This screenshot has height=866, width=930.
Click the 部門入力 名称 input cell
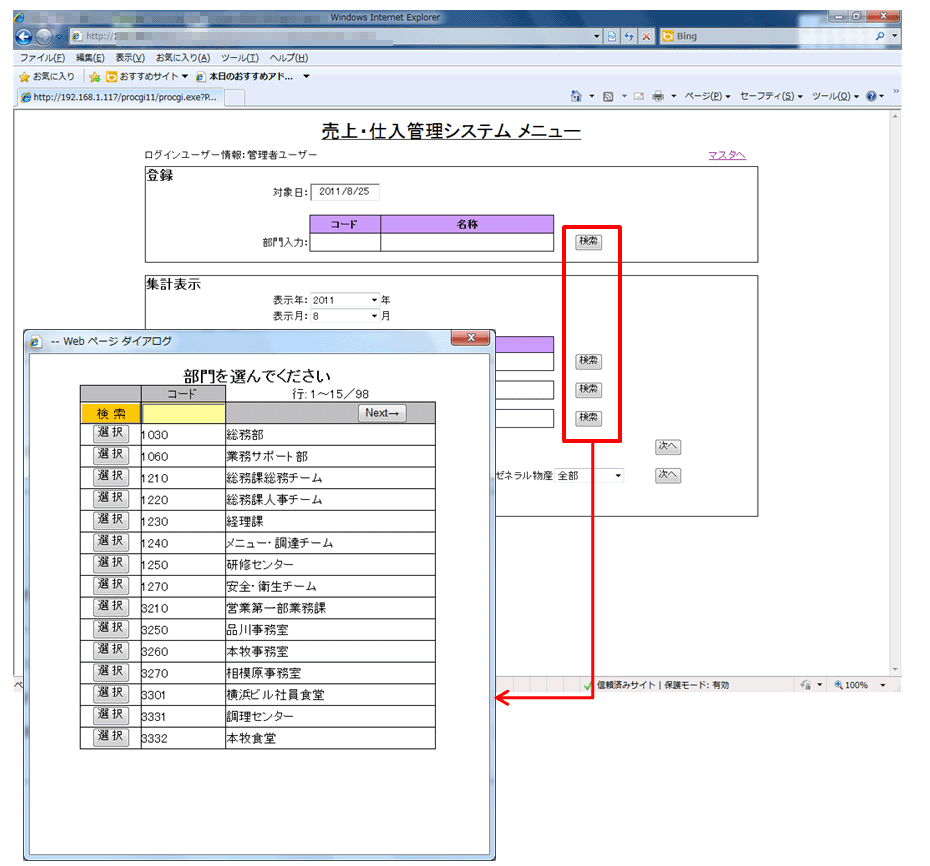point(467,243)
